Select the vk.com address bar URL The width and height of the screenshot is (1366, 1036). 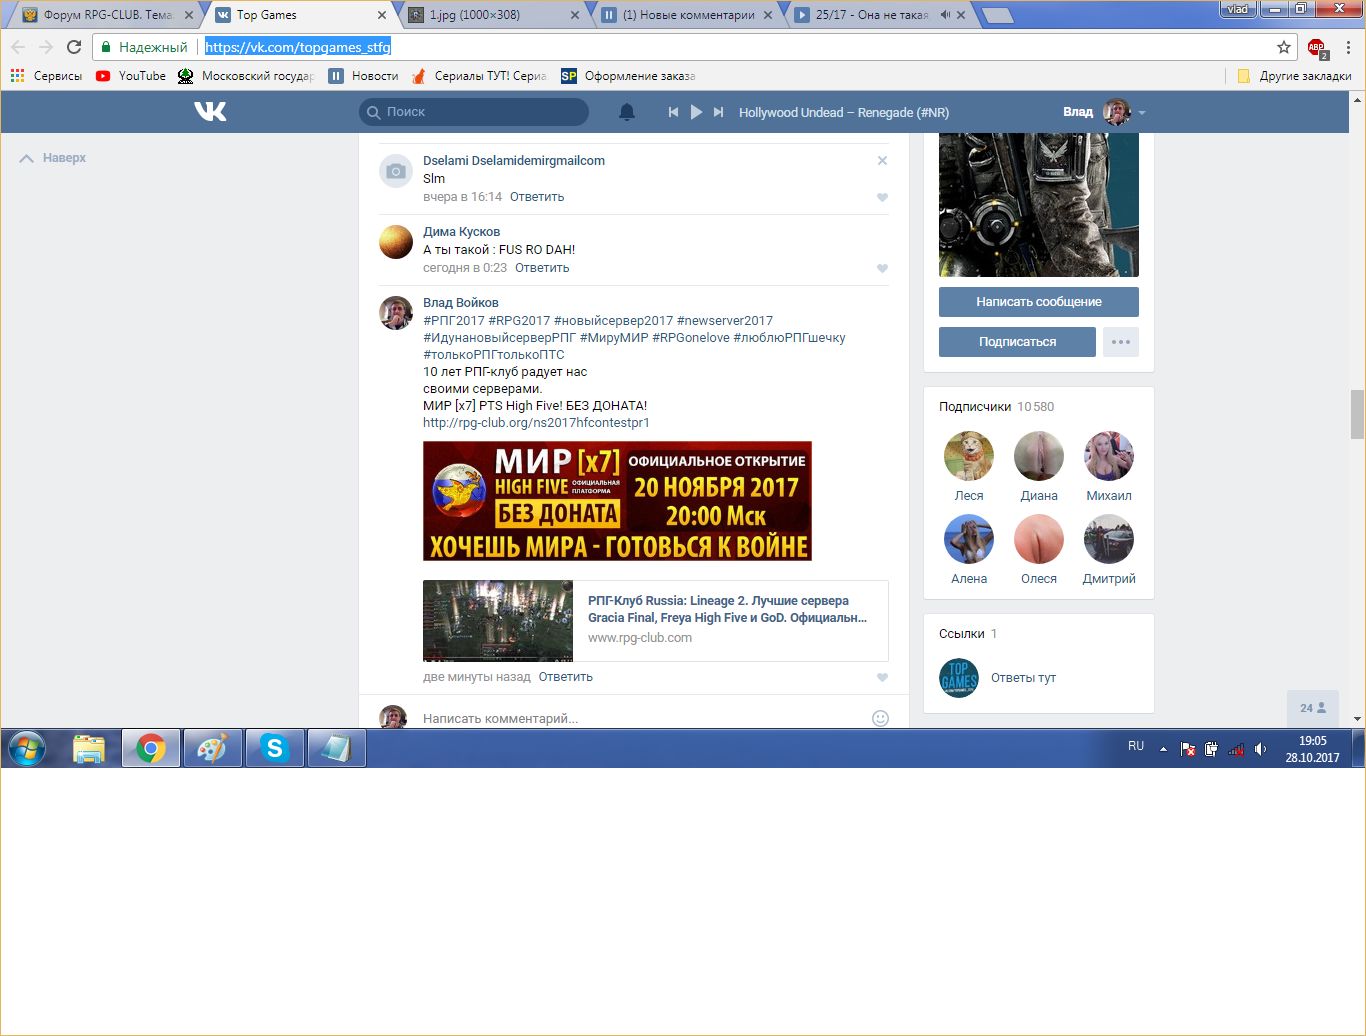point(298,47)
